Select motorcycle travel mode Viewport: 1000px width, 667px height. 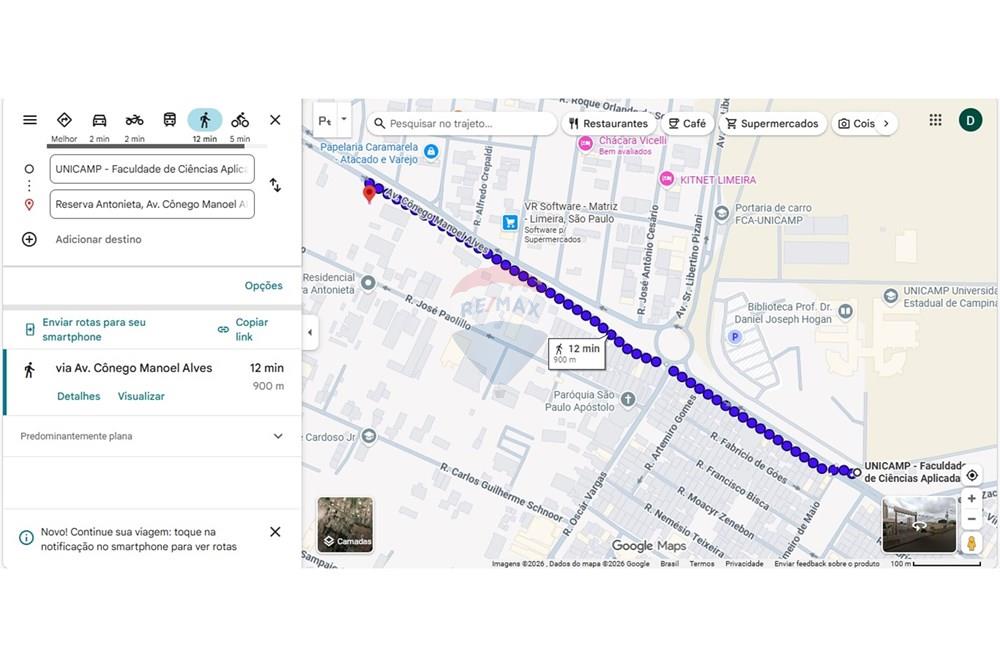(134, 121)
